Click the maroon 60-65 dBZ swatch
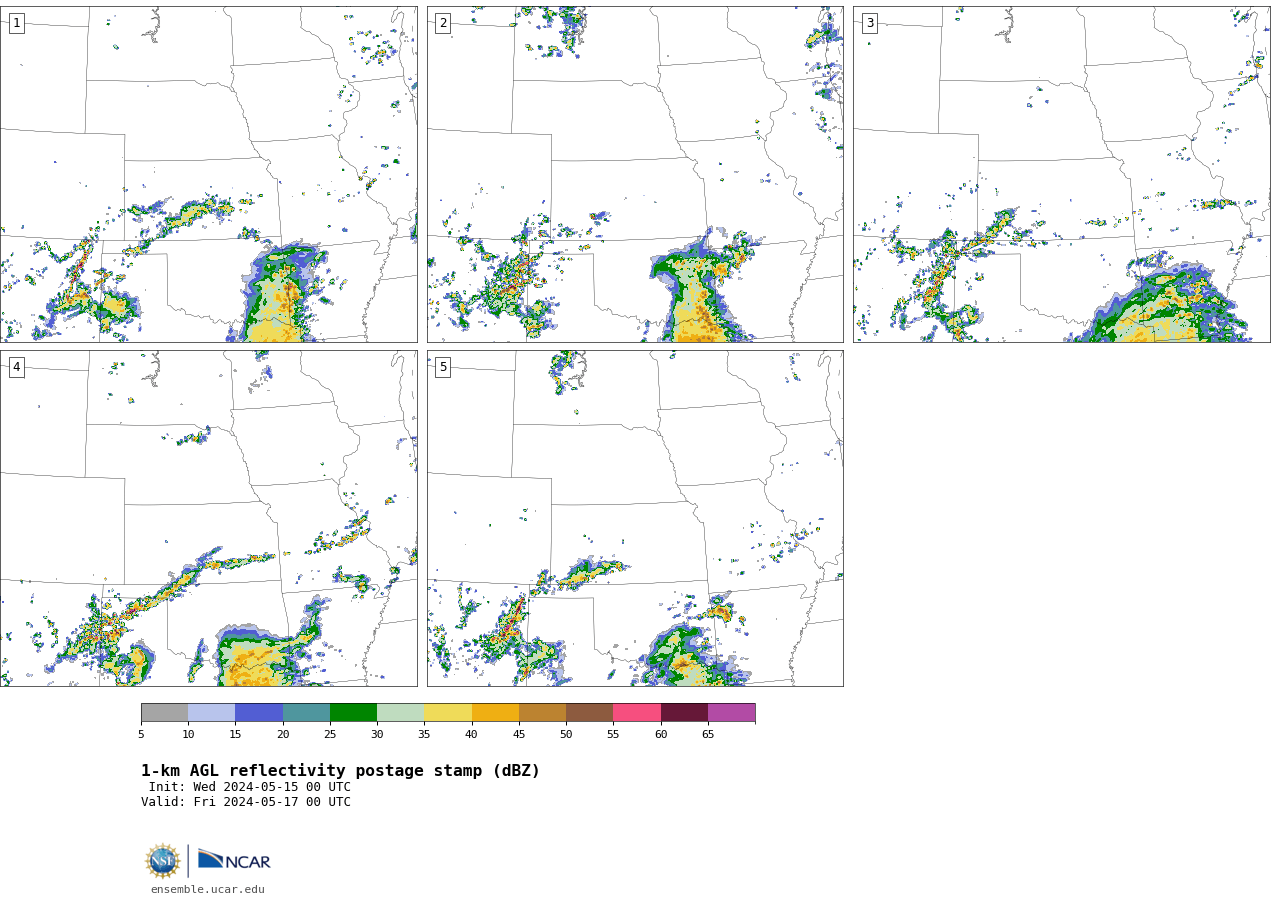Screen dimensions: 1280x901 684,713
